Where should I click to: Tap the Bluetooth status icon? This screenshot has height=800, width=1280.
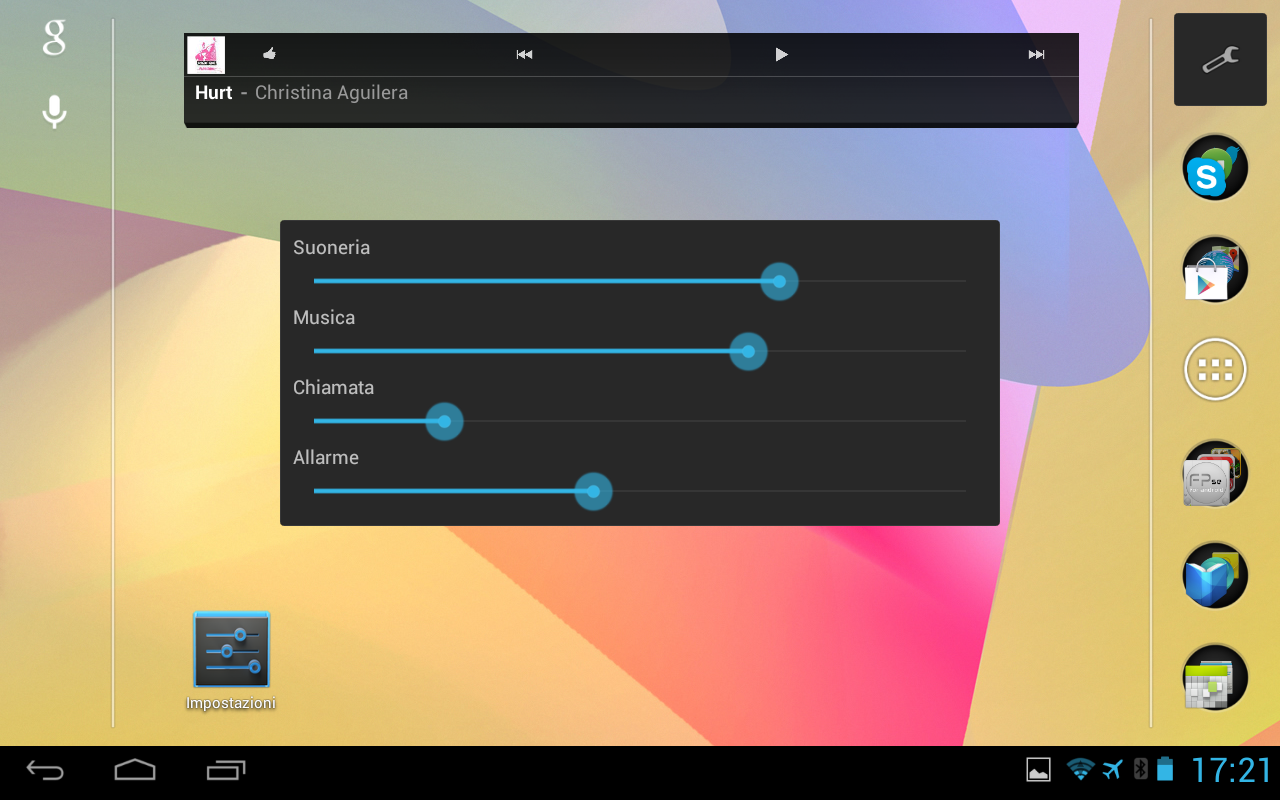pos(1140,769)
